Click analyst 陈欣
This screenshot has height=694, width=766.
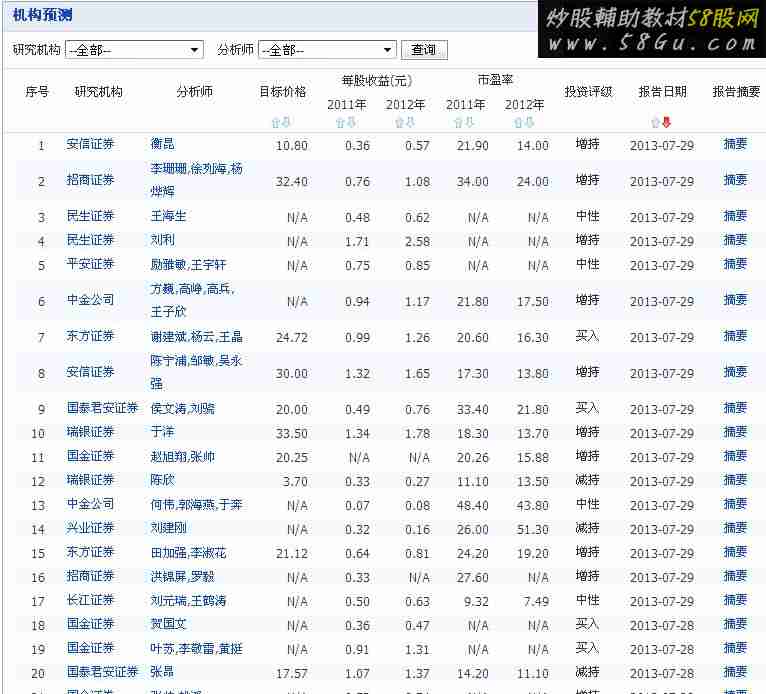click(x=163, y=480)
